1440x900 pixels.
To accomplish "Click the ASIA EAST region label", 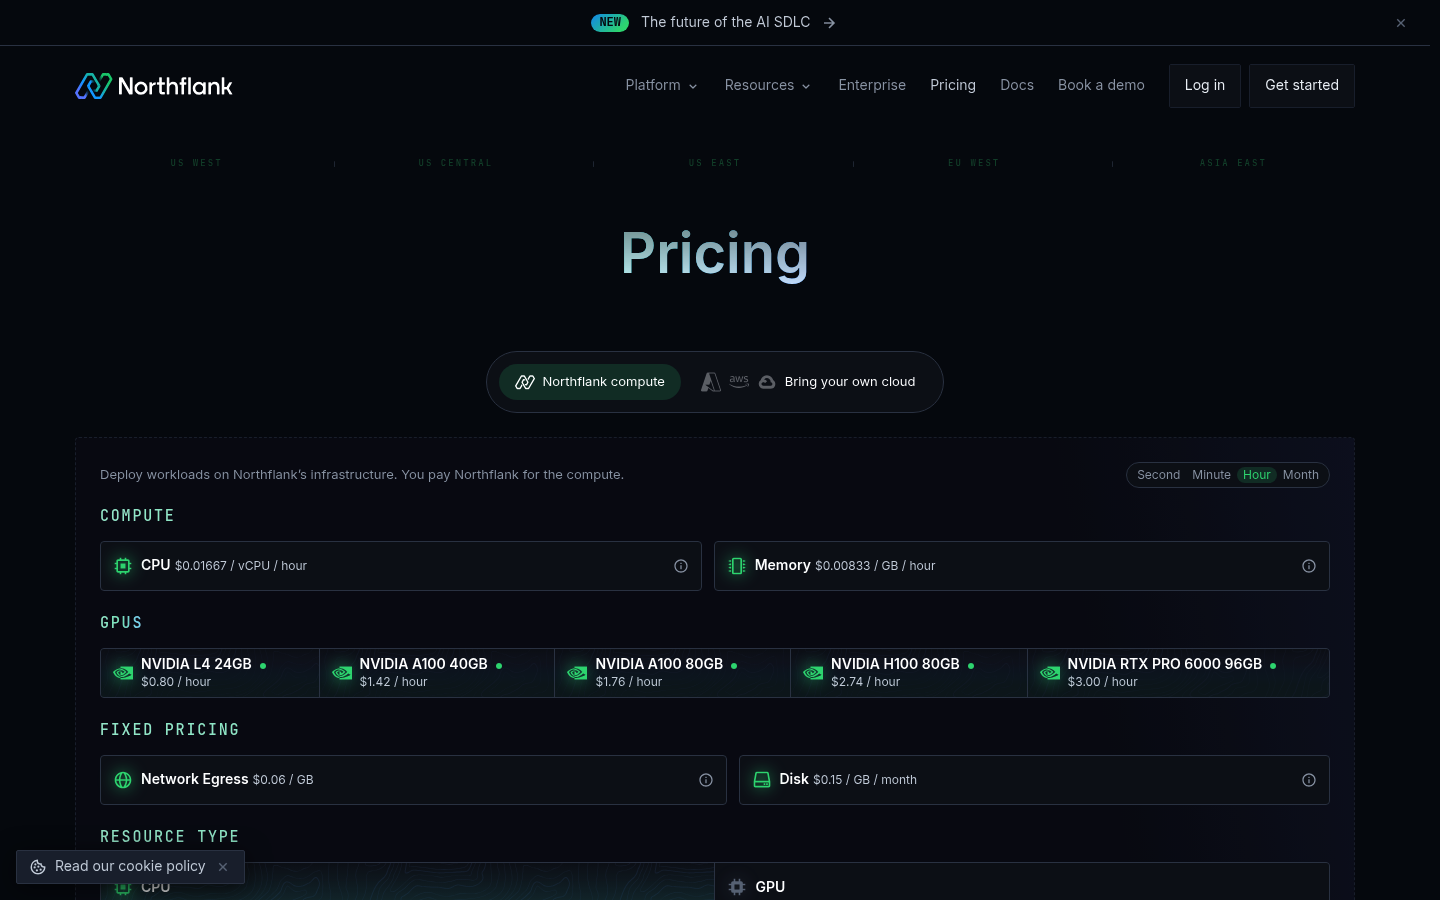I will (x=1232, y=163).
